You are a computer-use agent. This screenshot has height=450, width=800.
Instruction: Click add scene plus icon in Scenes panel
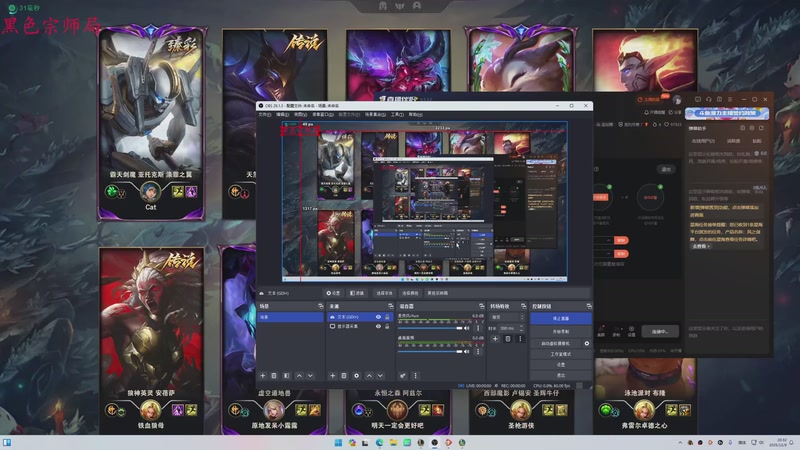pyautogui.click(x=262, y=375)
